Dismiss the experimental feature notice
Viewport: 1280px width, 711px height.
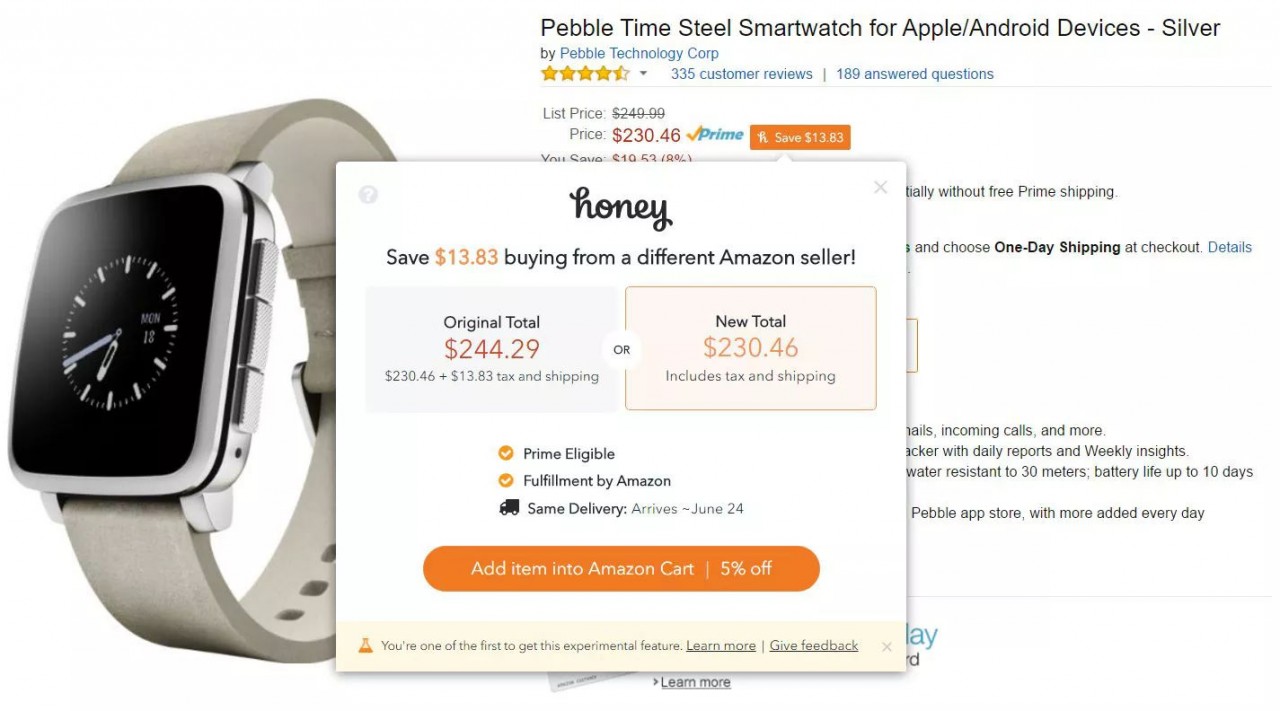pyautogui.click(x=886, y=647)
